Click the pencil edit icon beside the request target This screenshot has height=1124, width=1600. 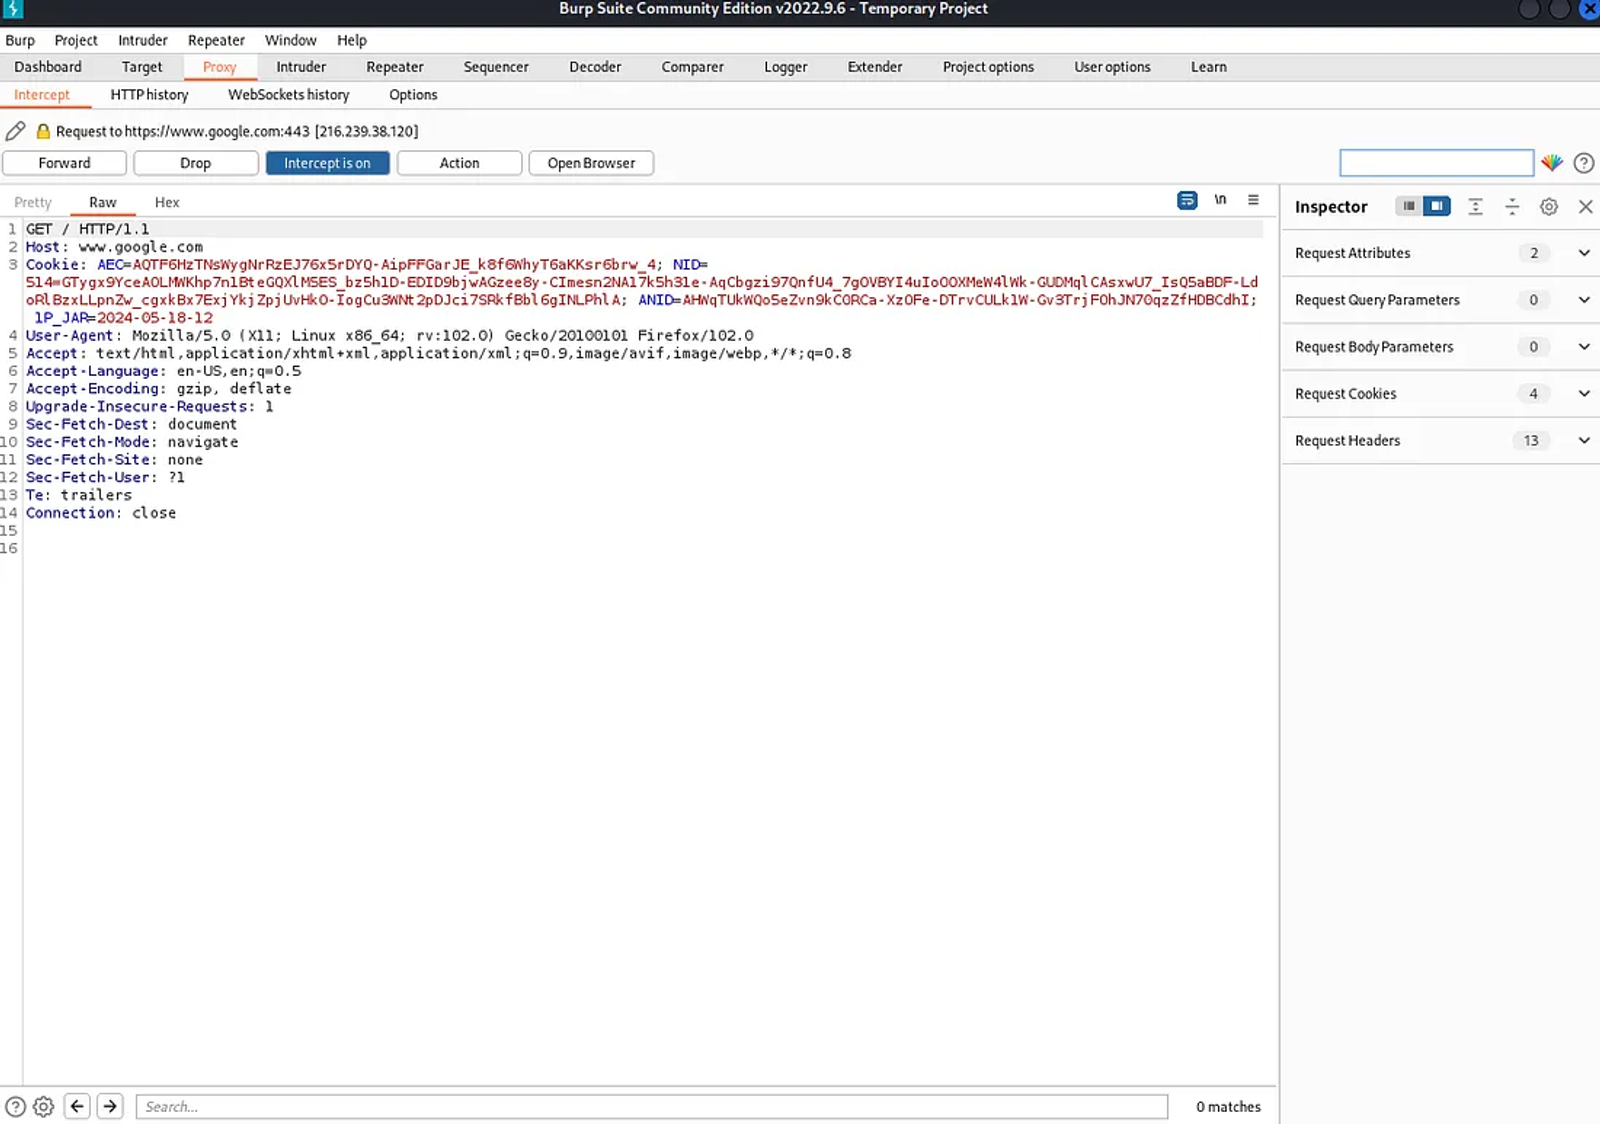pos(15,131)
